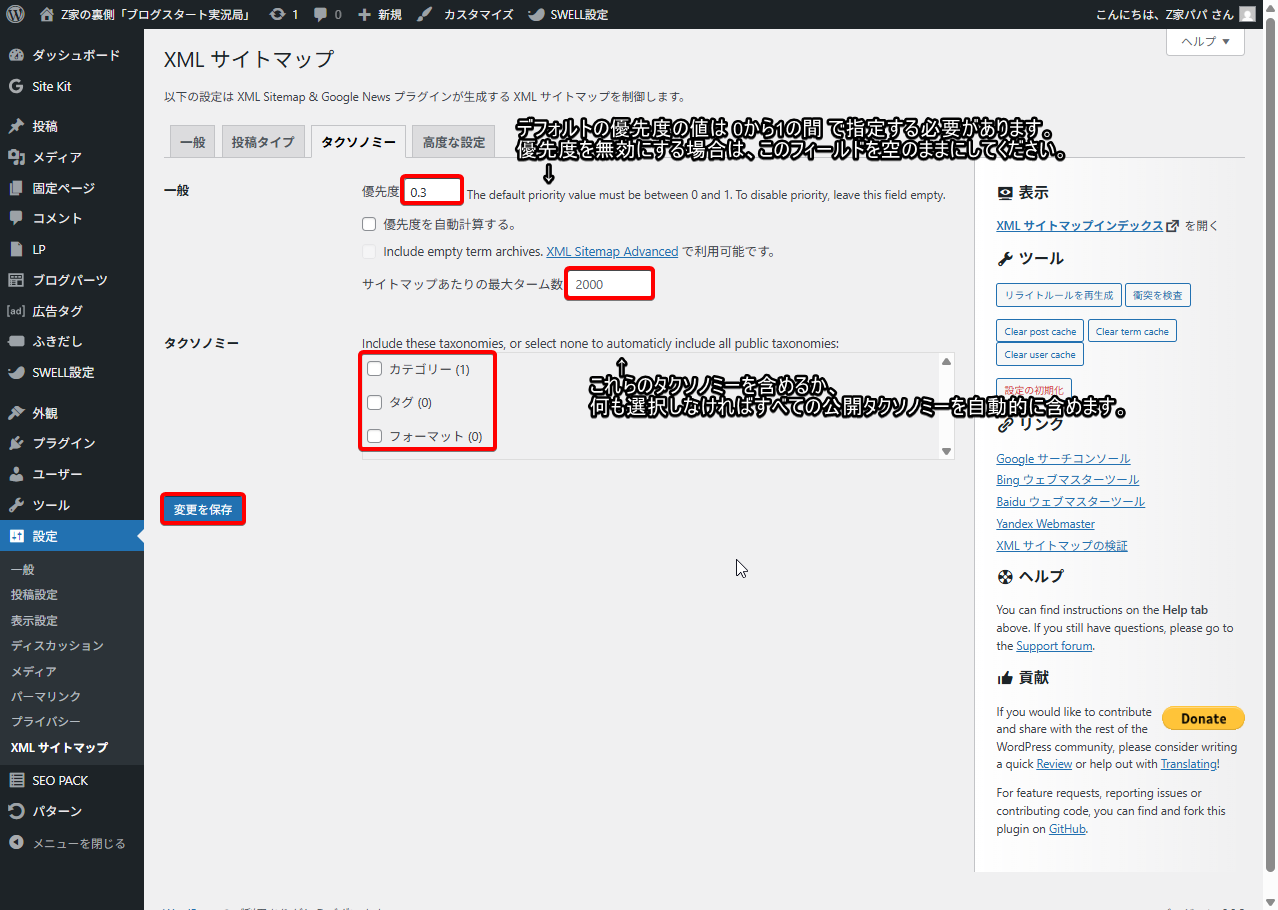Screen dimensions: 1278x910
Task: Open プラグイン in the sidebar
Action: [72, 443]
